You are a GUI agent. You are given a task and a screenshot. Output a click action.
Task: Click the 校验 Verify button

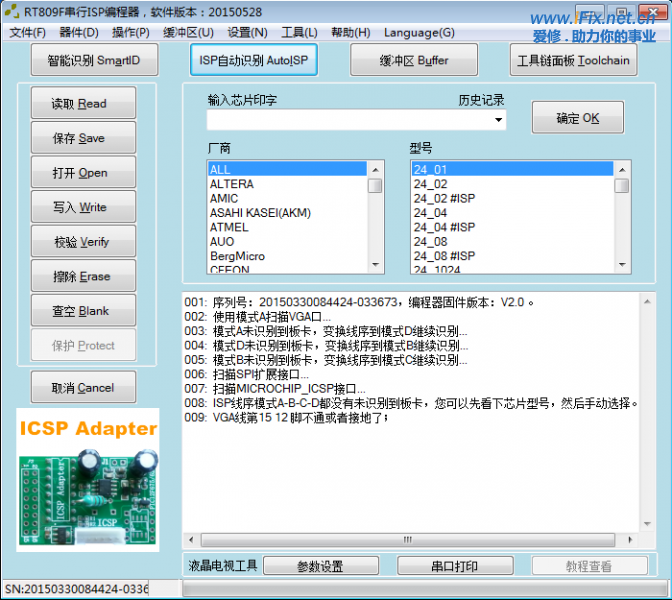pyautogui.click(x=79, y=242)
